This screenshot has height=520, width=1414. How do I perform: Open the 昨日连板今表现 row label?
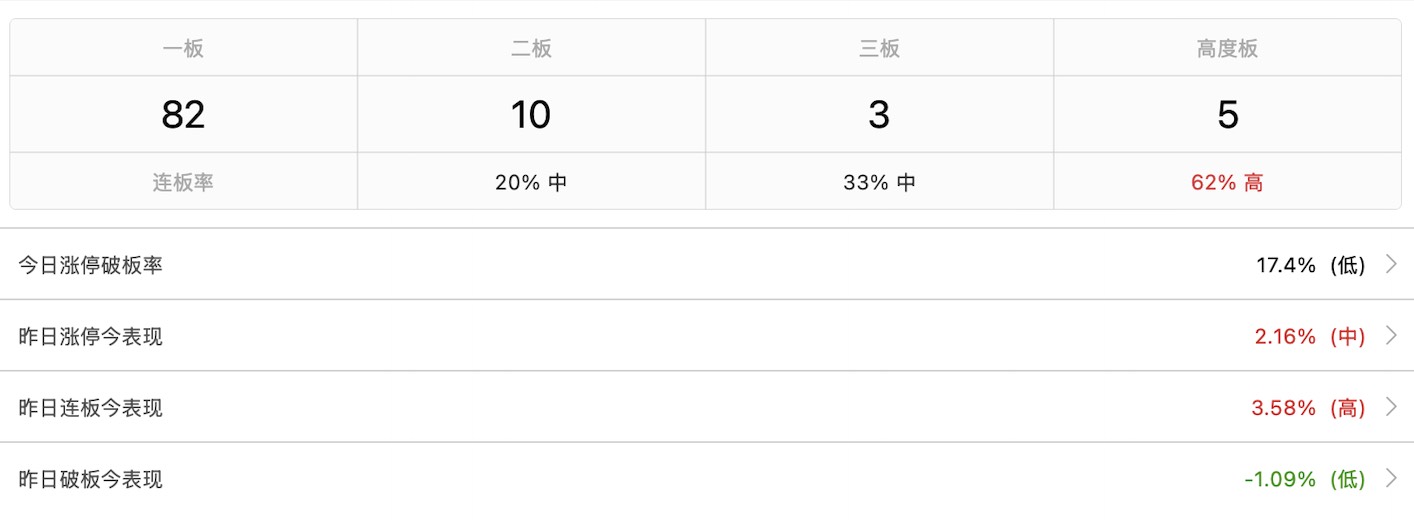(x=91, y=408)
